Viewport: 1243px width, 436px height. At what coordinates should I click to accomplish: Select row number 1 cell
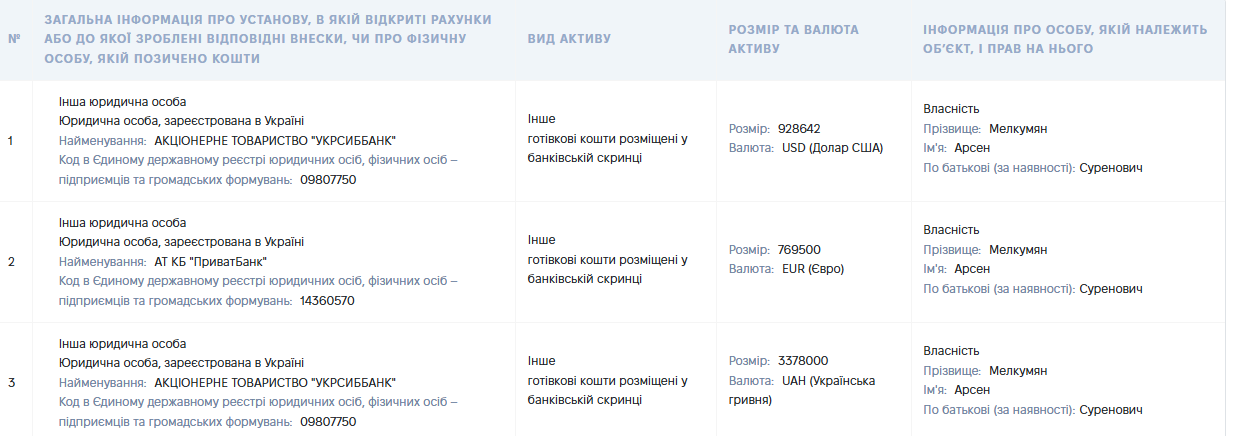(10, 141)
